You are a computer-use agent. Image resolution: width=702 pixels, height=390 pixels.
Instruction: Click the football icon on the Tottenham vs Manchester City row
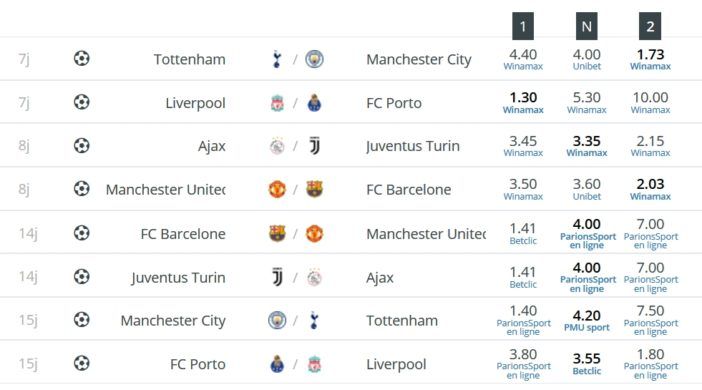click(x=81, y=59)
